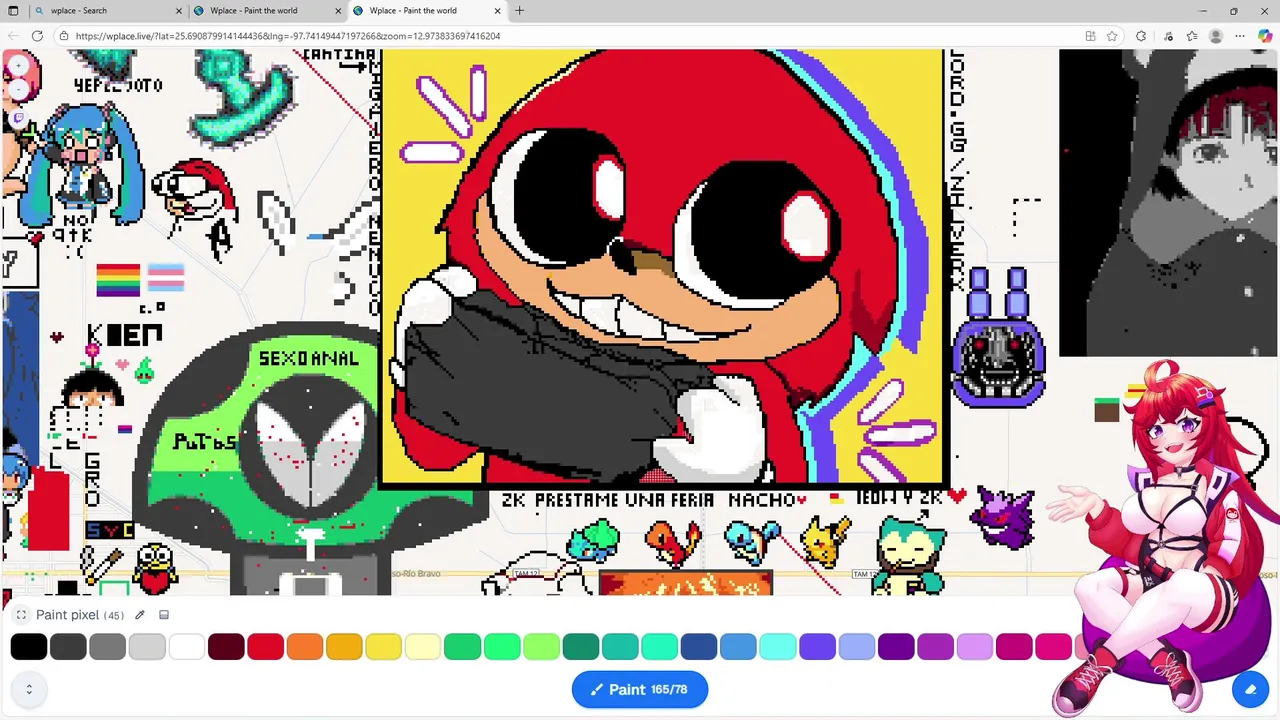Pick the bright spring green swatch
This screenshot has width=1280, height=720.
point(502,646)
